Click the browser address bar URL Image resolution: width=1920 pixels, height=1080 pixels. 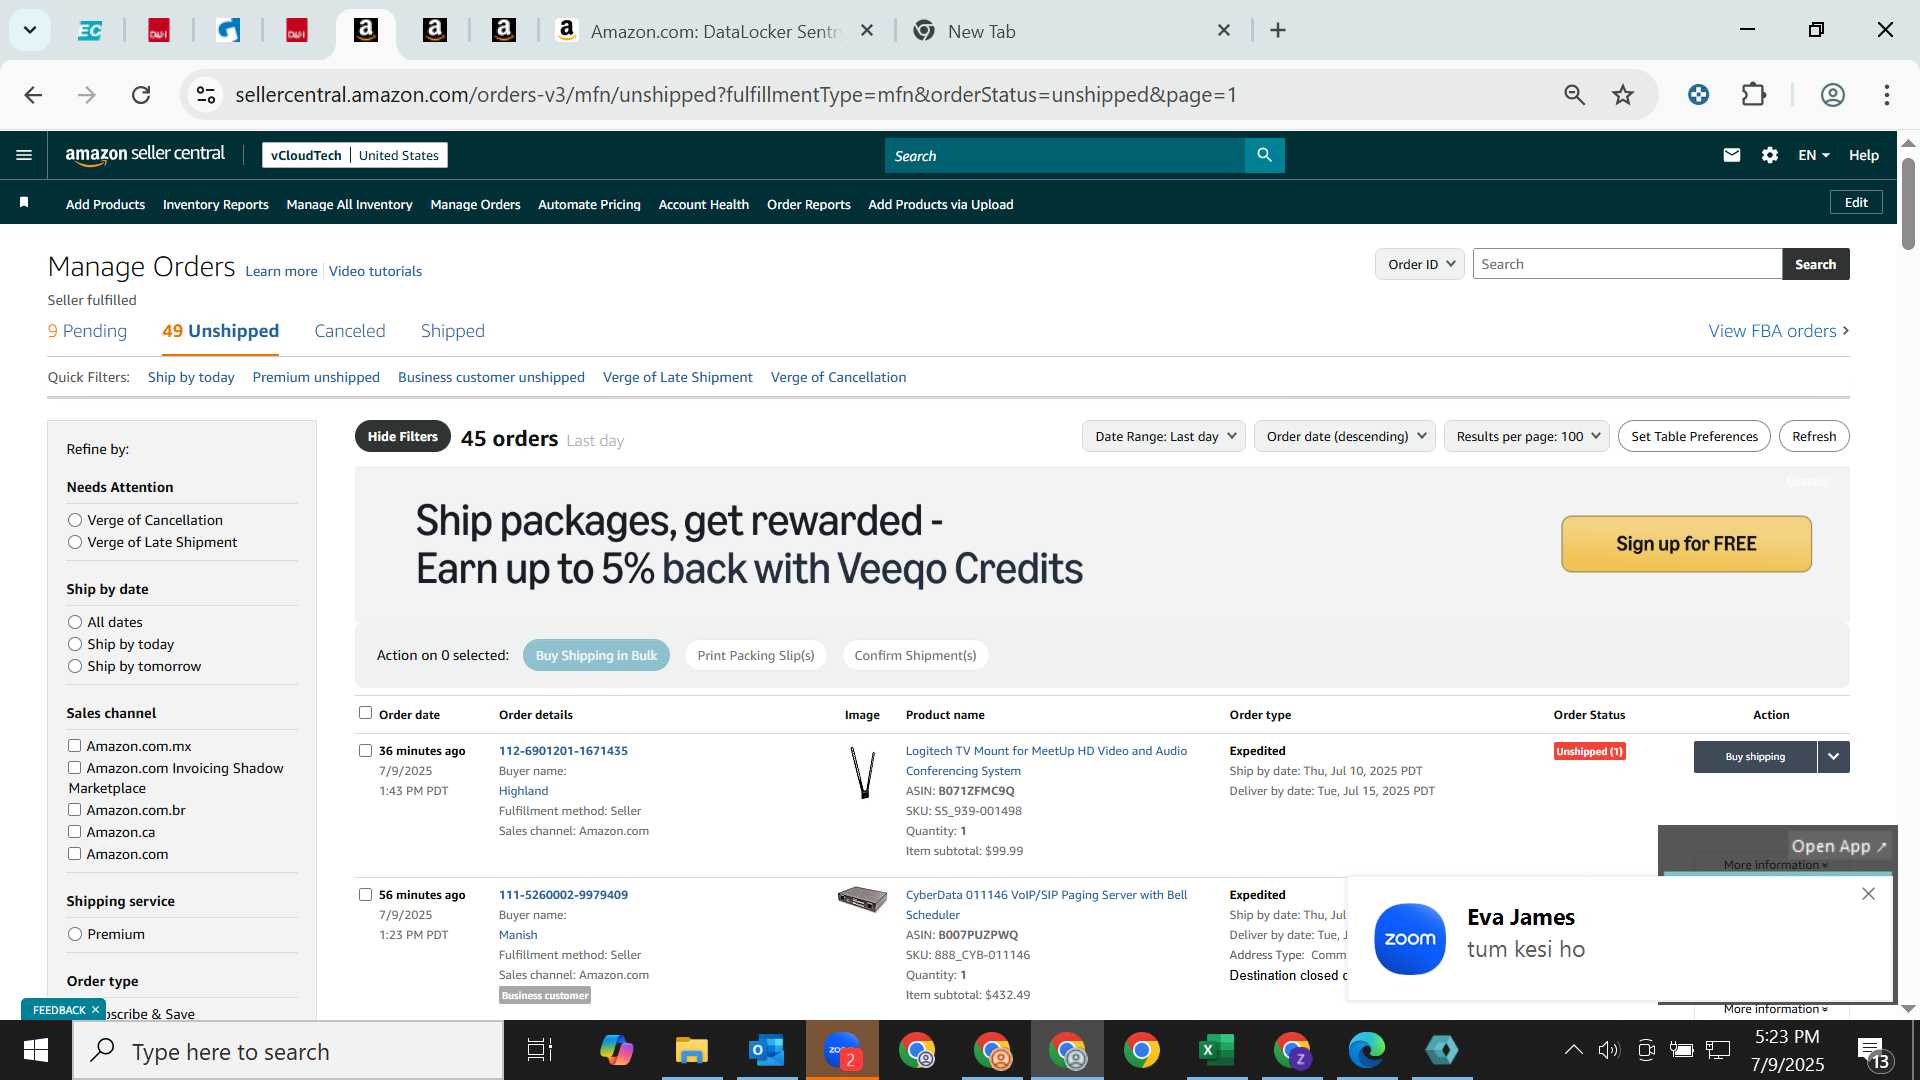pyautogui.click(x=736, y=95)
